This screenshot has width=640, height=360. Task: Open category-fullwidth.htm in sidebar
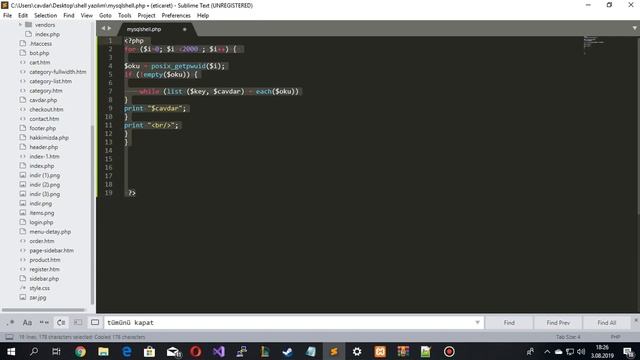(x=58, y=72)
